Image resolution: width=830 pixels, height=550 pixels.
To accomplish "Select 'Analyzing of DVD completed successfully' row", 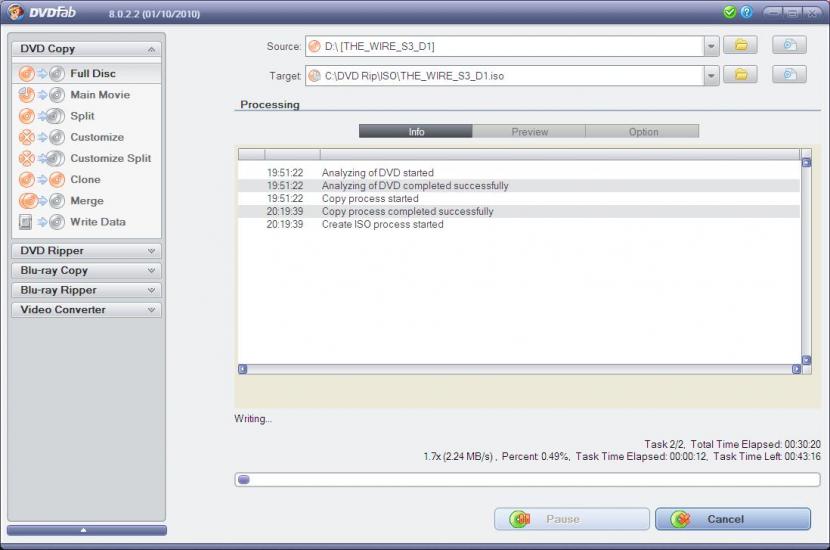I will pyautogui.click(x=519, y=185).
